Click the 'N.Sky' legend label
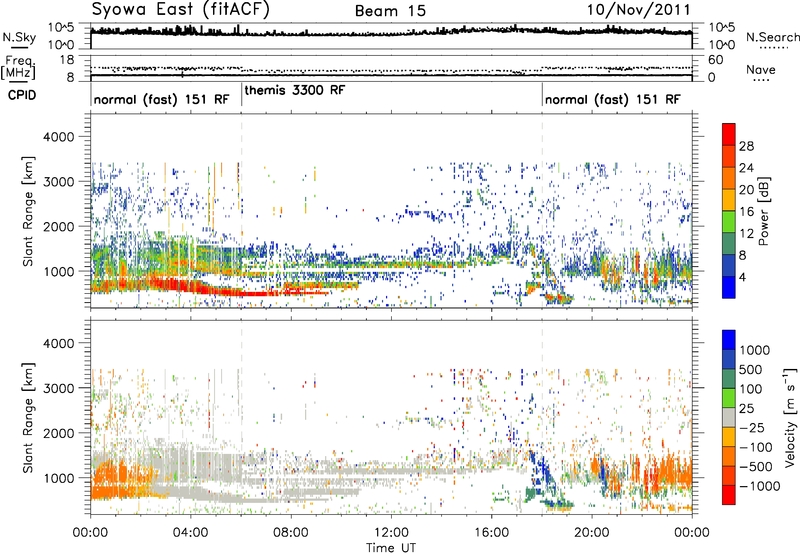The height and width of the screenshot is (554, 800). pos(19,37)
